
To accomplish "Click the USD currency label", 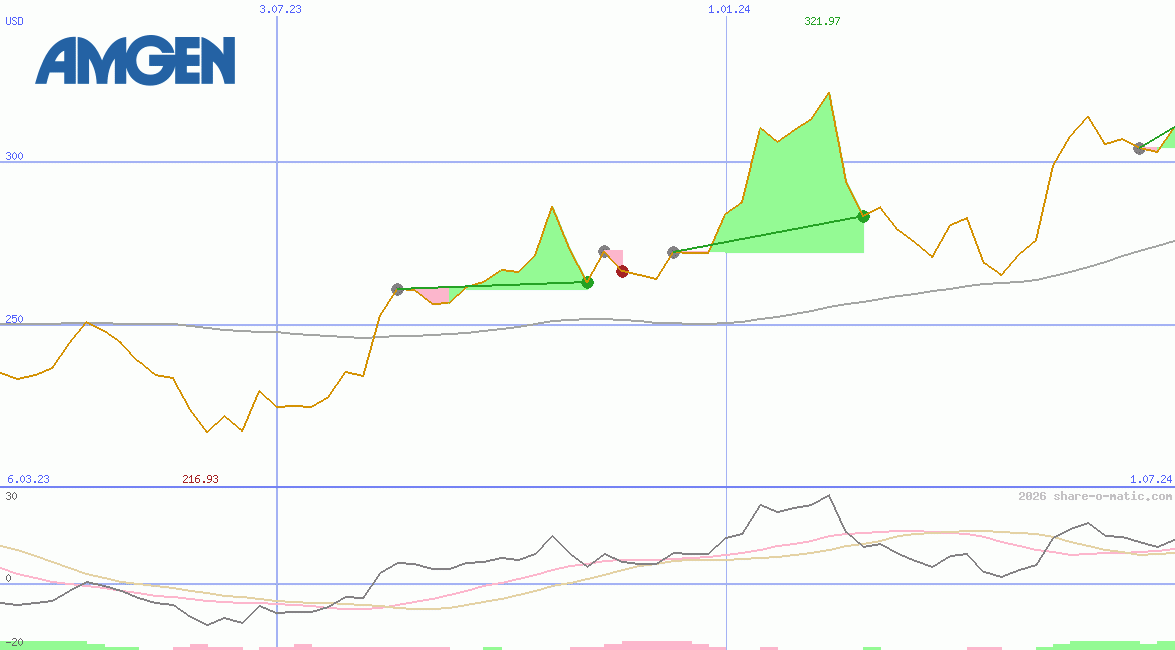I will coord(13,22).
